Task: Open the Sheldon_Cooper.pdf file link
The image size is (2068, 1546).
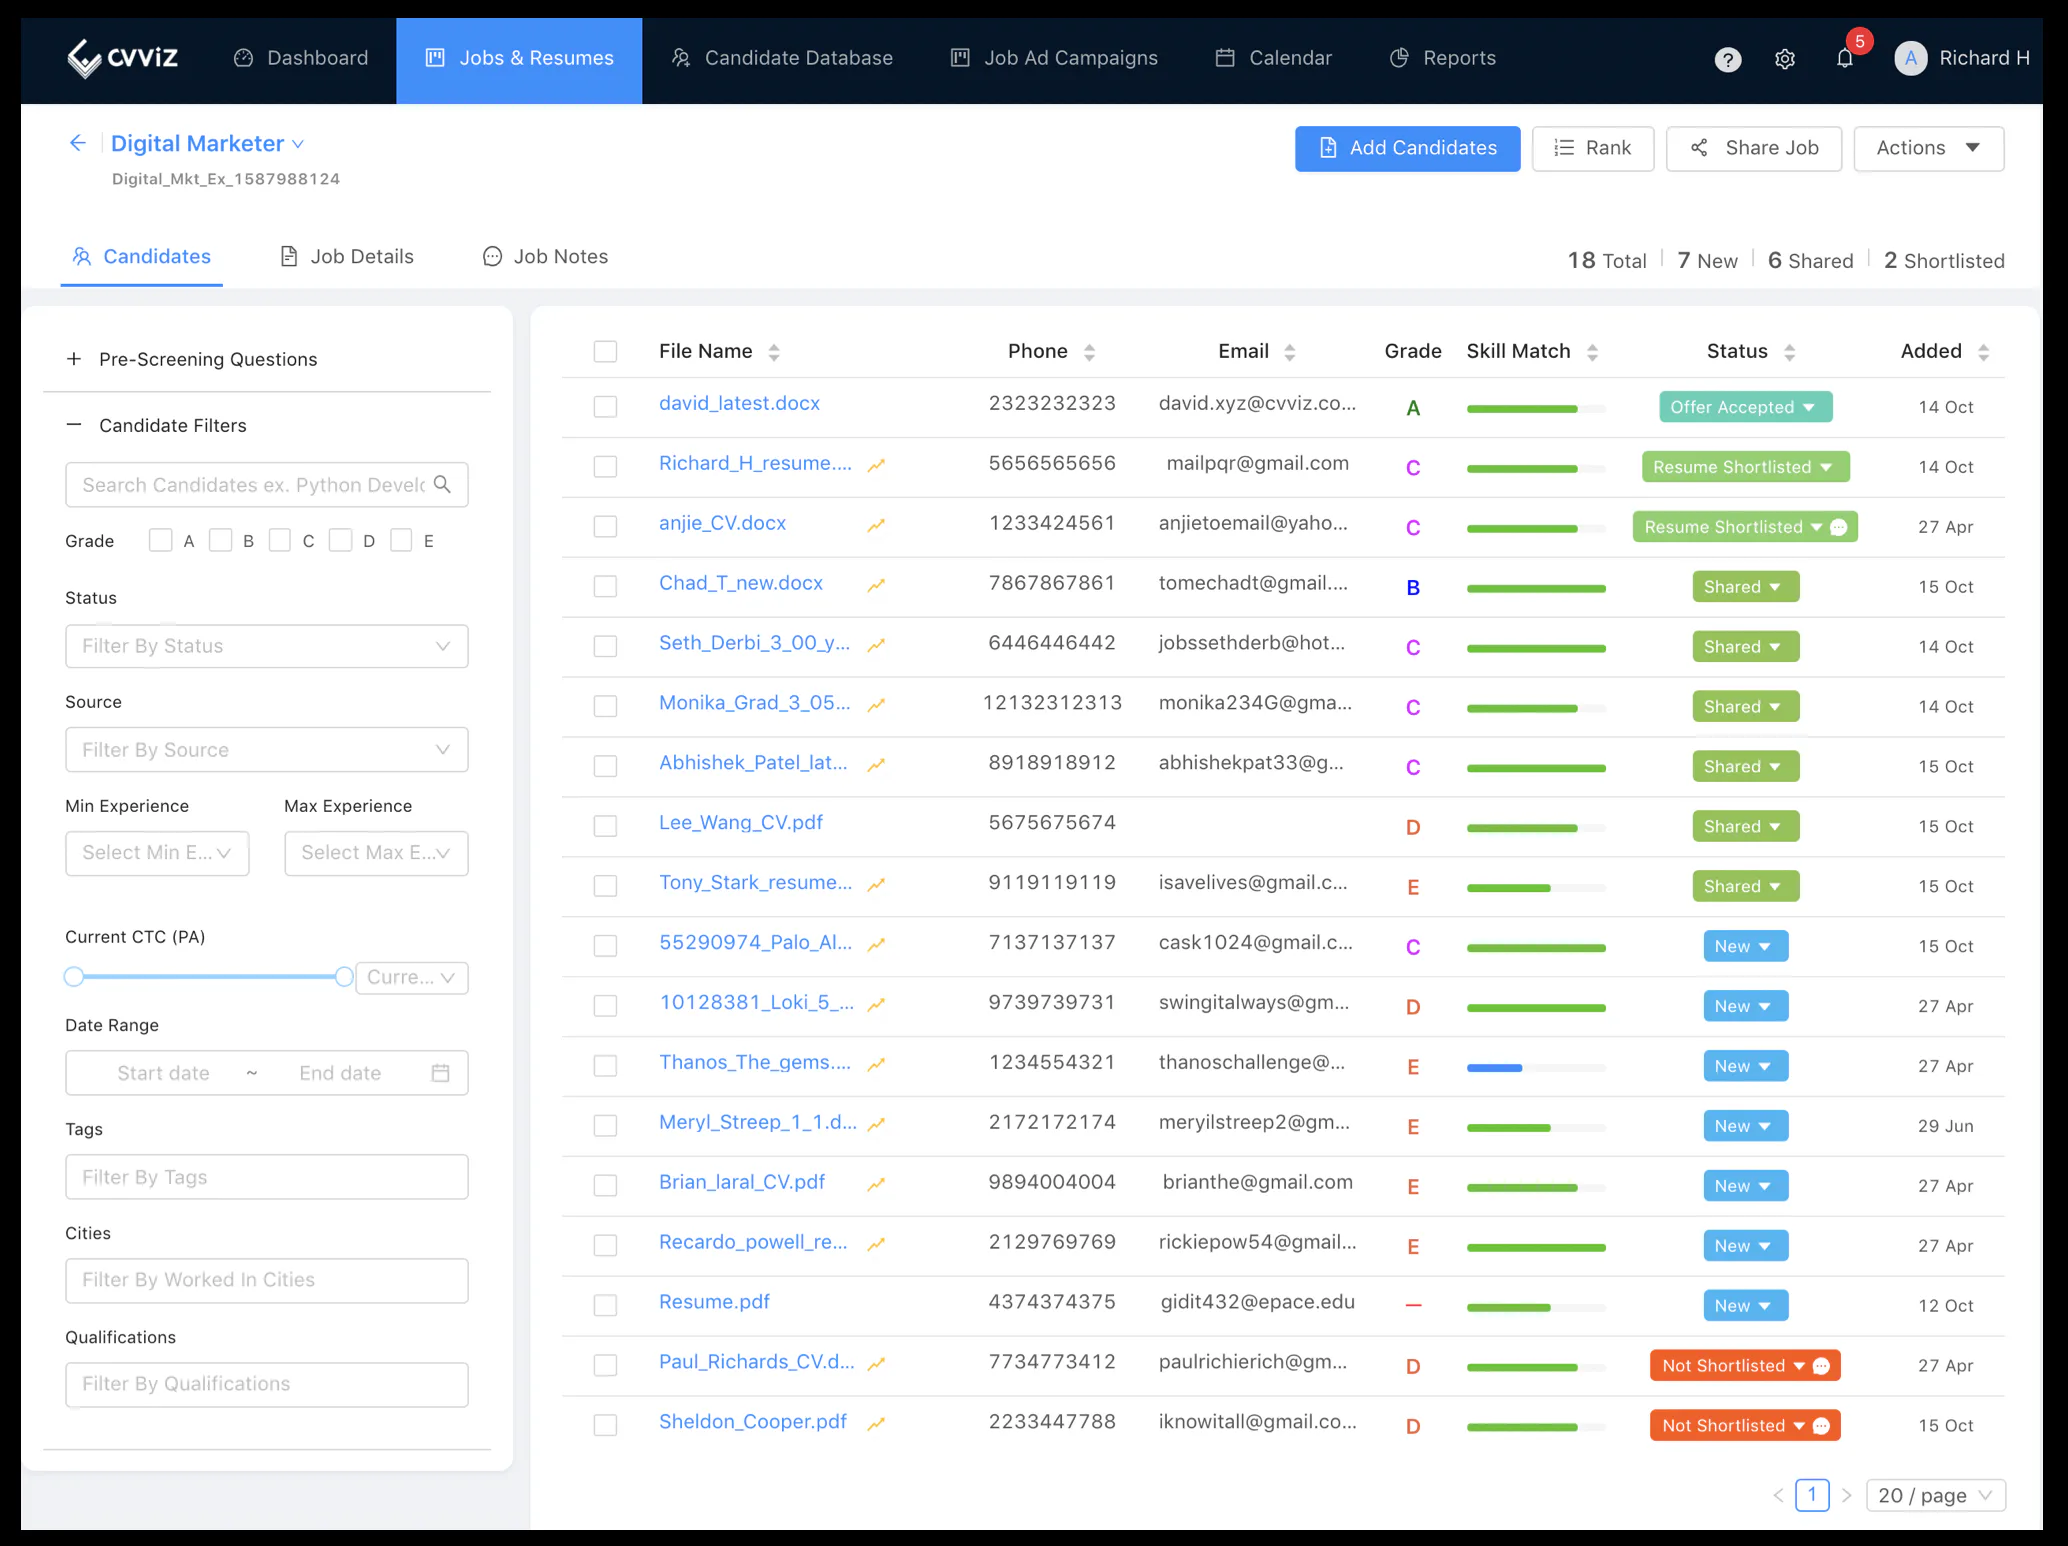Action: point(753,1421)
